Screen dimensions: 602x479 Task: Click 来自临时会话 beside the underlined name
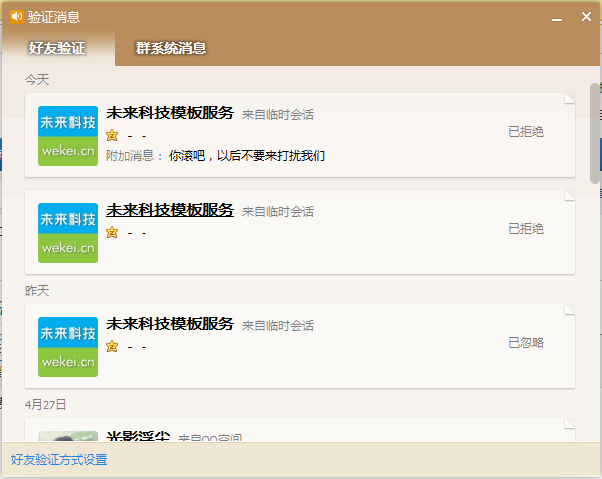pos(278,211)
